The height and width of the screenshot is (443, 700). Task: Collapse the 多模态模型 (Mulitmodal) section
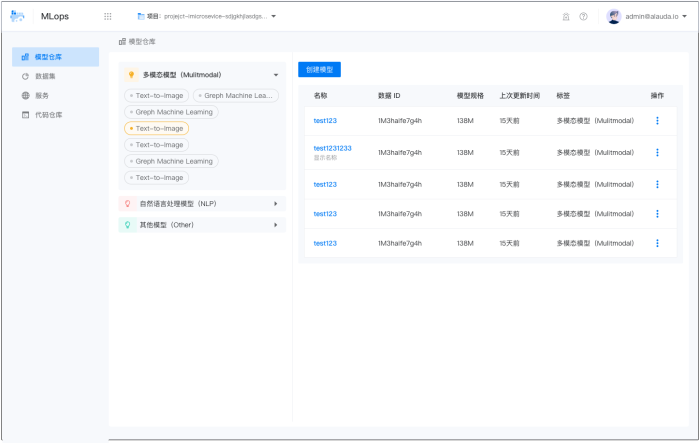coord(275,74)
